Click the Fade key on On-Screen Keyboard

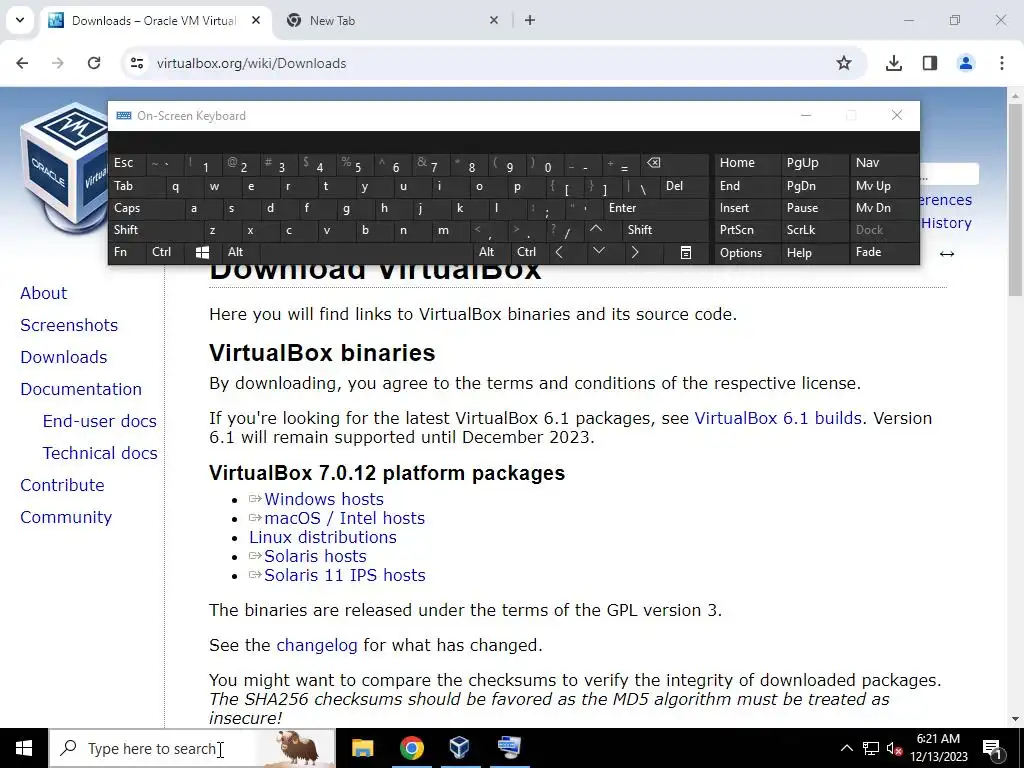[884, 252]
